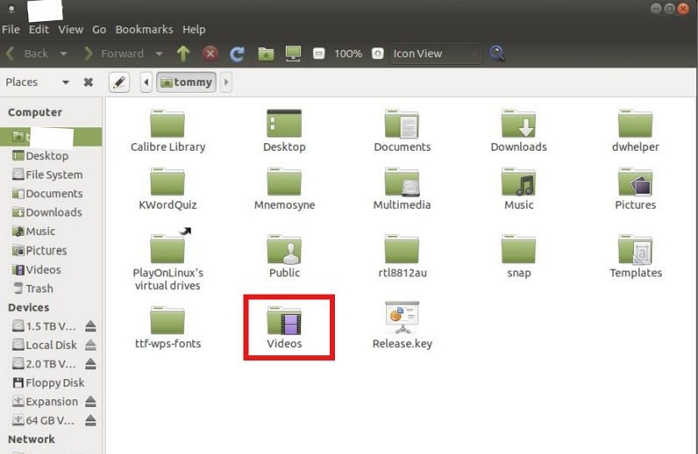Zoom in with the plus icon
Screen dimensions: 698x454
point(377,54)
